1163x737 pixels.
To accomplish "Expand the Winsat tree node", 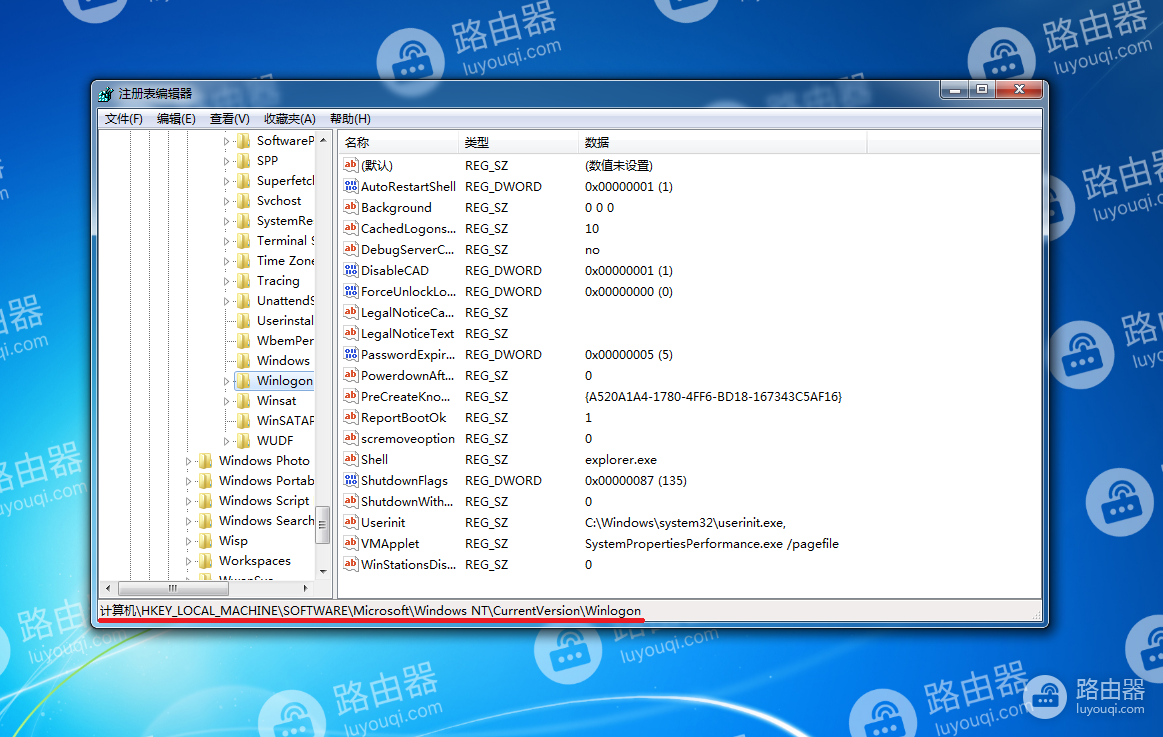I will pyautogui.click(x=226, y=401).
